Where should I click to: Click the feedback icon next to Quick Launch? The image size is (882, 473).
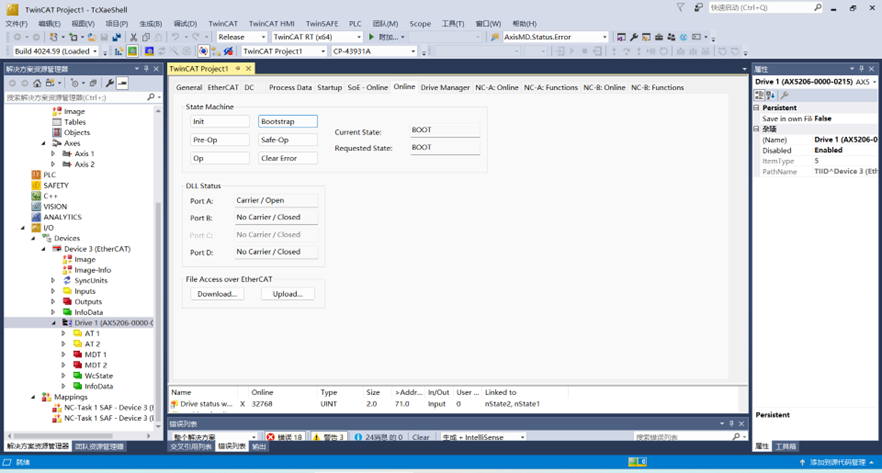click(698, 7)
